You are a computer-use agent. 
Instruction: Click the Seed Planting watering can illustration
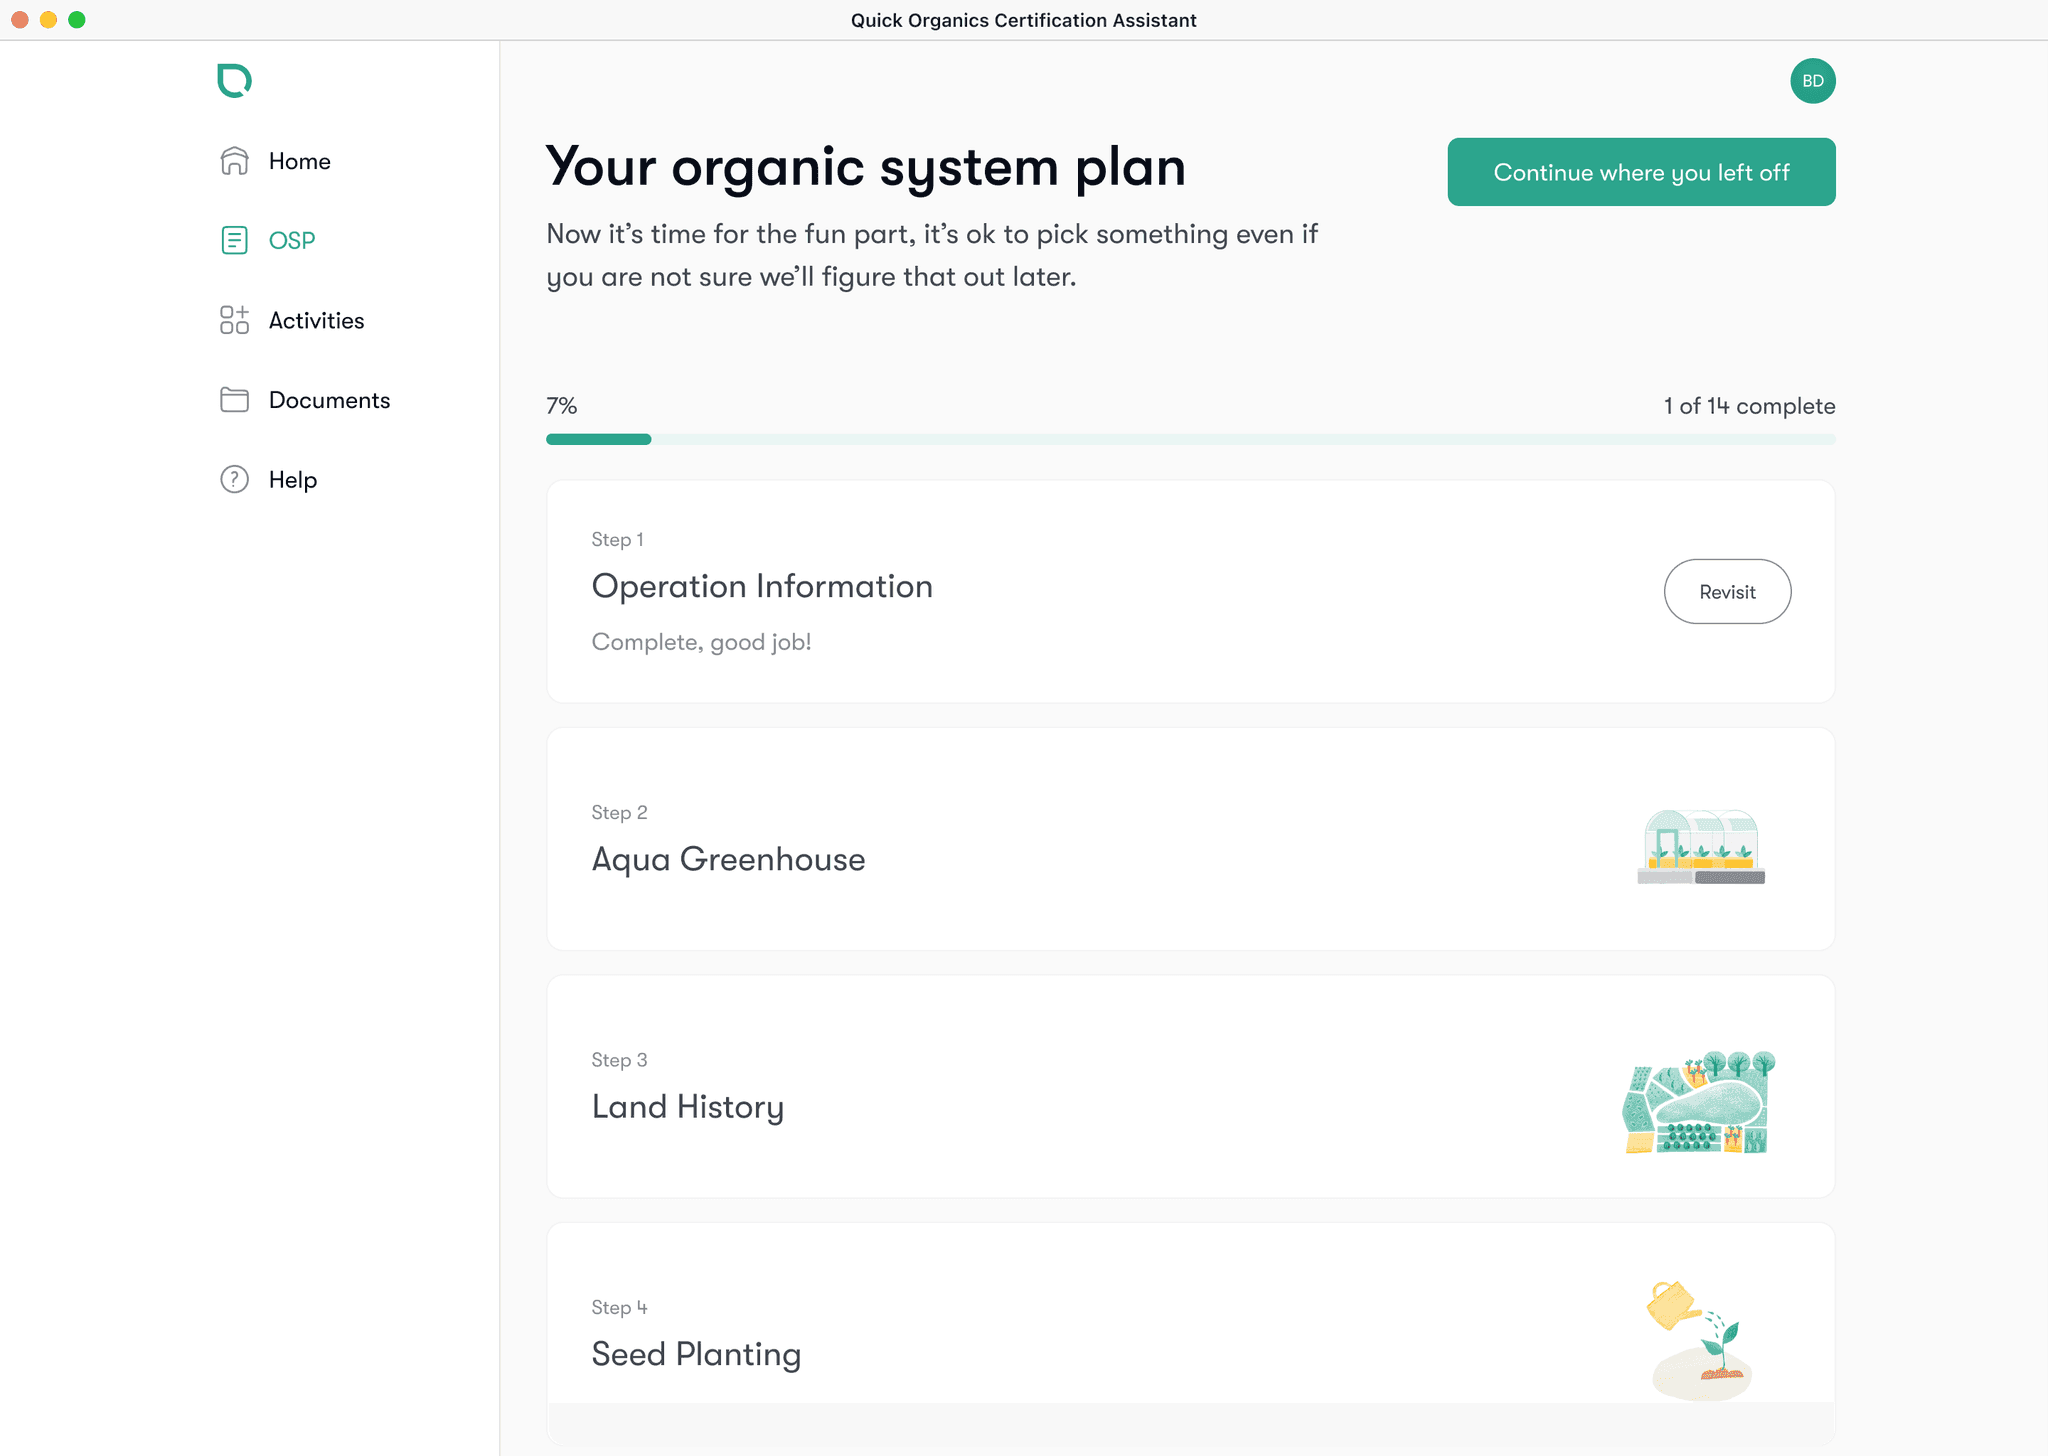(1698, 1340)
